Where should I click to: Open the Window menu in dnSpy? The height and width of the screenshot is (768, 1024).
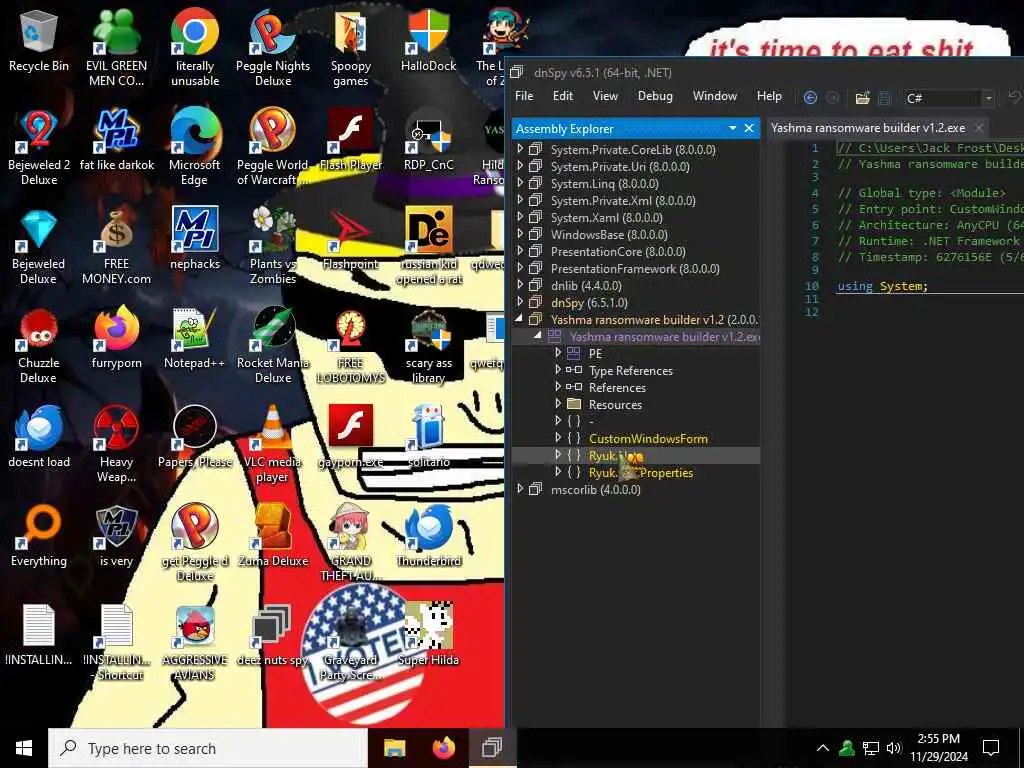[x=714, y=96]
